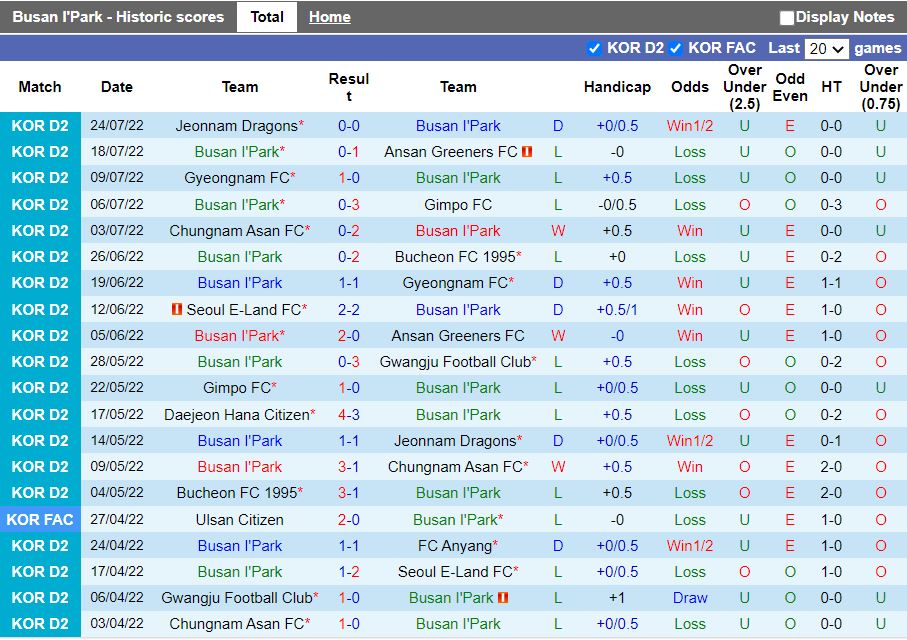Open Gimpo FC team on 06/07/22 row
907x640 pixels.
458,205
